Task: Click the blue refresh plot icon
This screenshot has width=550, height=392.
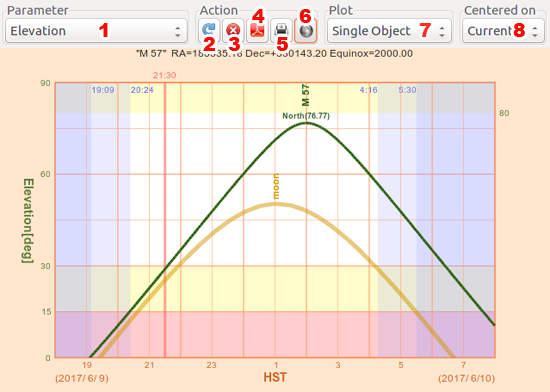Action: (x=209, y=30)
